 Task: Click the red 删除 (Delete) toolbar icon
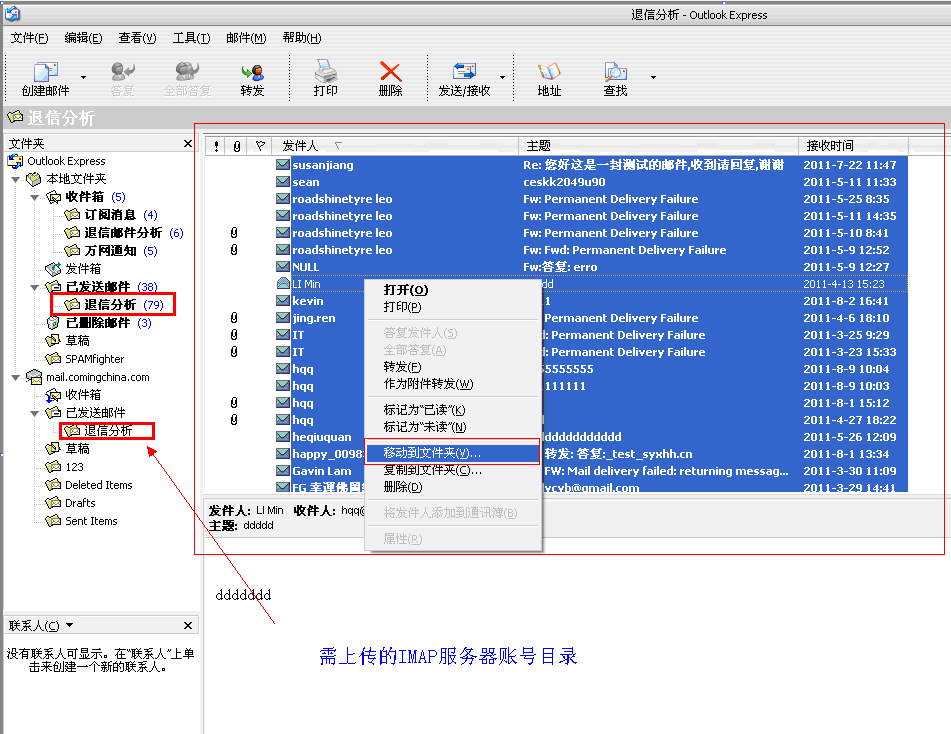click(x=390, y=73)
